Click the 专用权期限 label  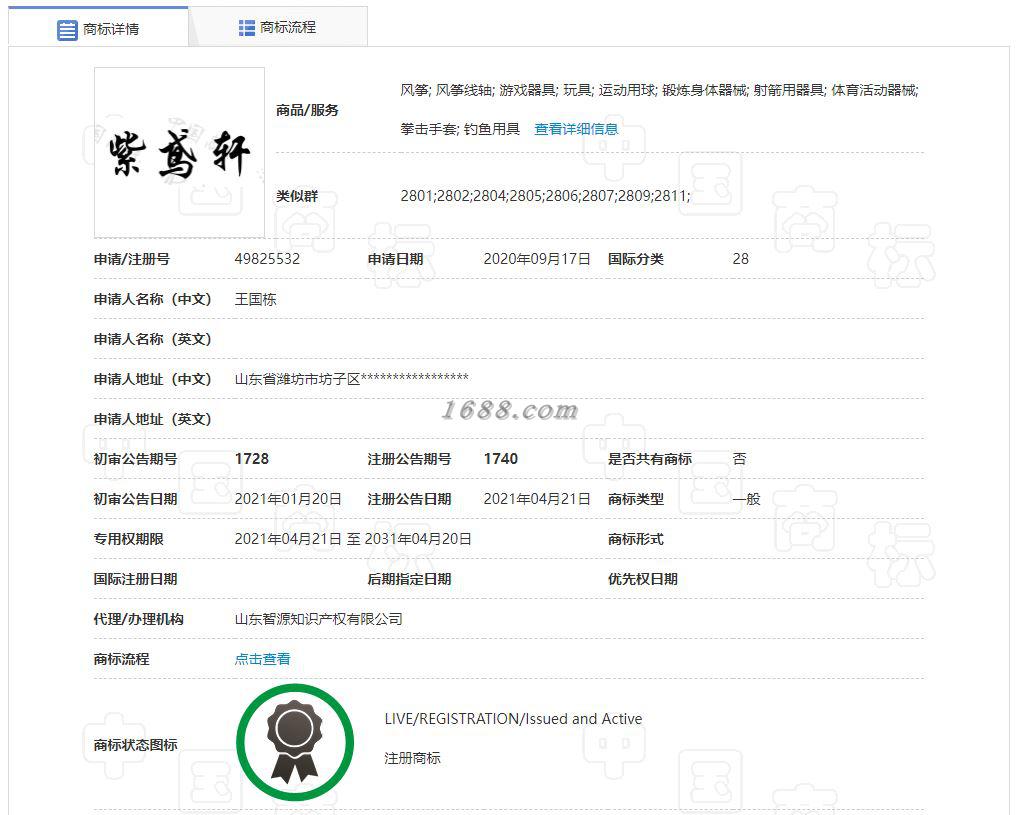point(129,539)
